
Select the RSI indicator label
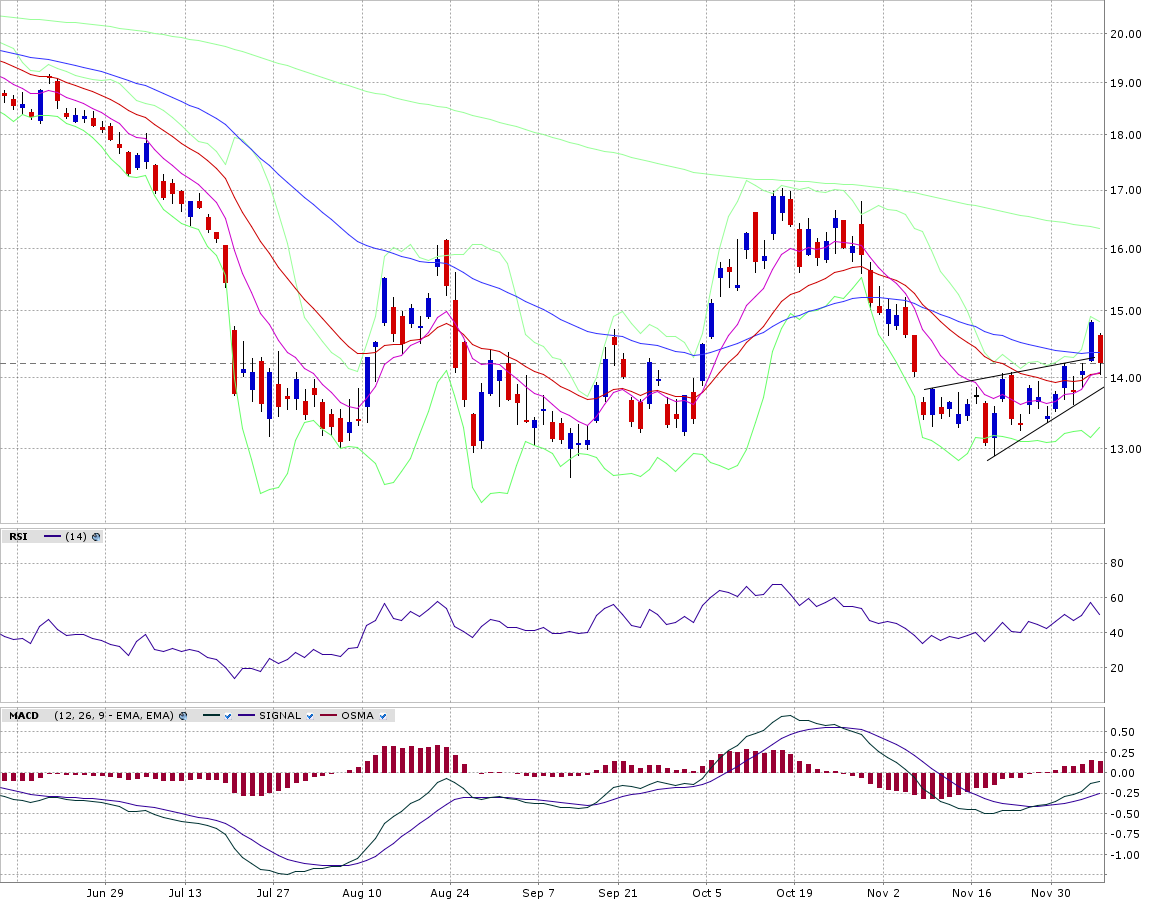tap(18, 537)
